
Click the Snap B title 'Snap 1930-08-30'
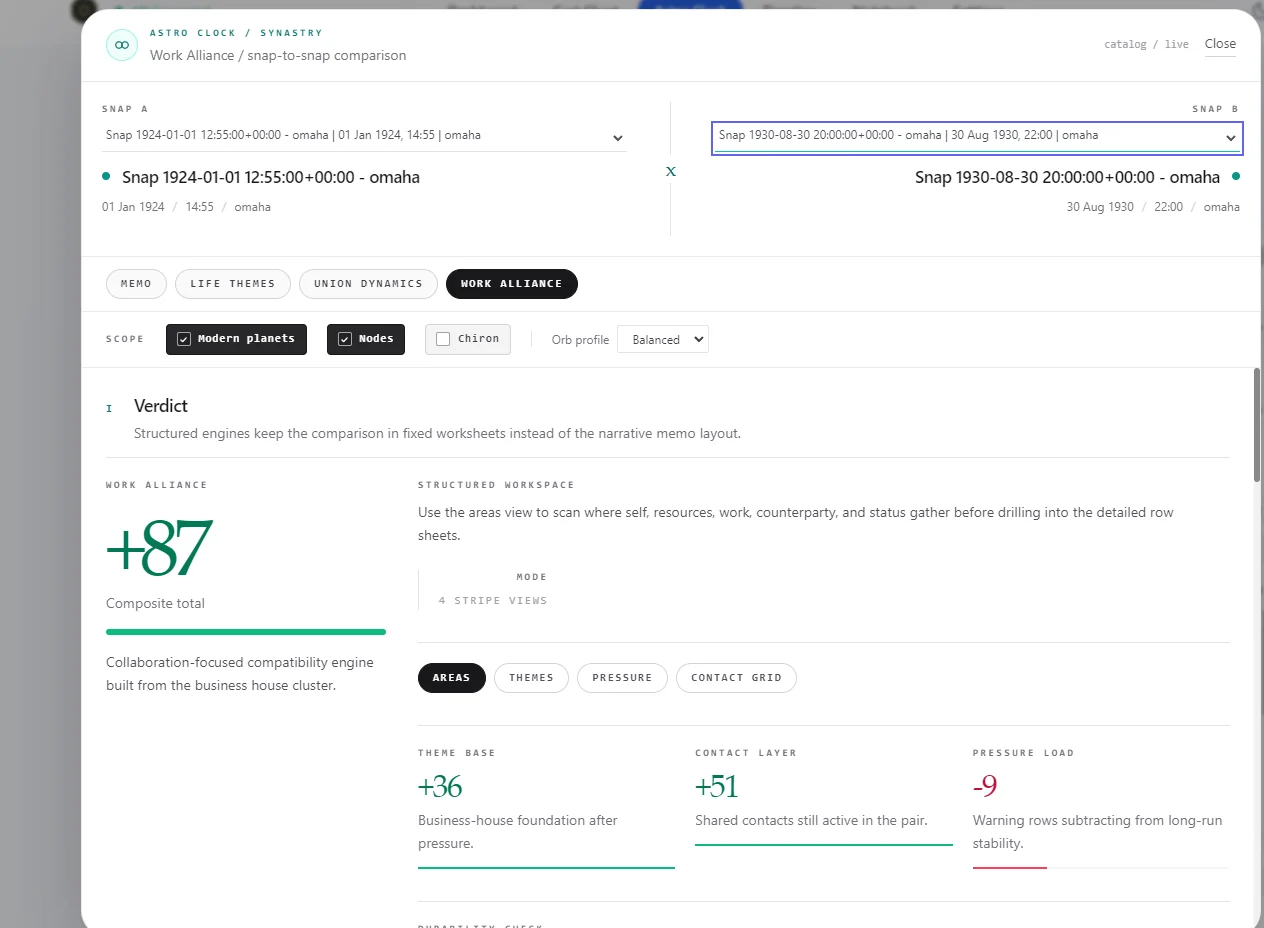1067,177
